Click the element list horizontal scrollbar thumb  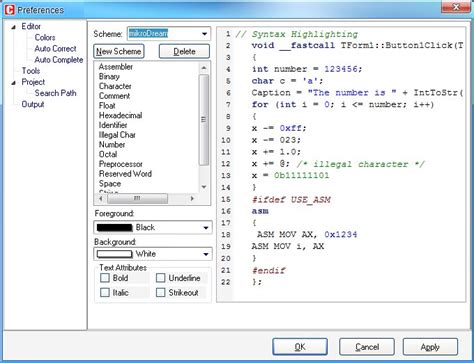click(x=137, y=198)
